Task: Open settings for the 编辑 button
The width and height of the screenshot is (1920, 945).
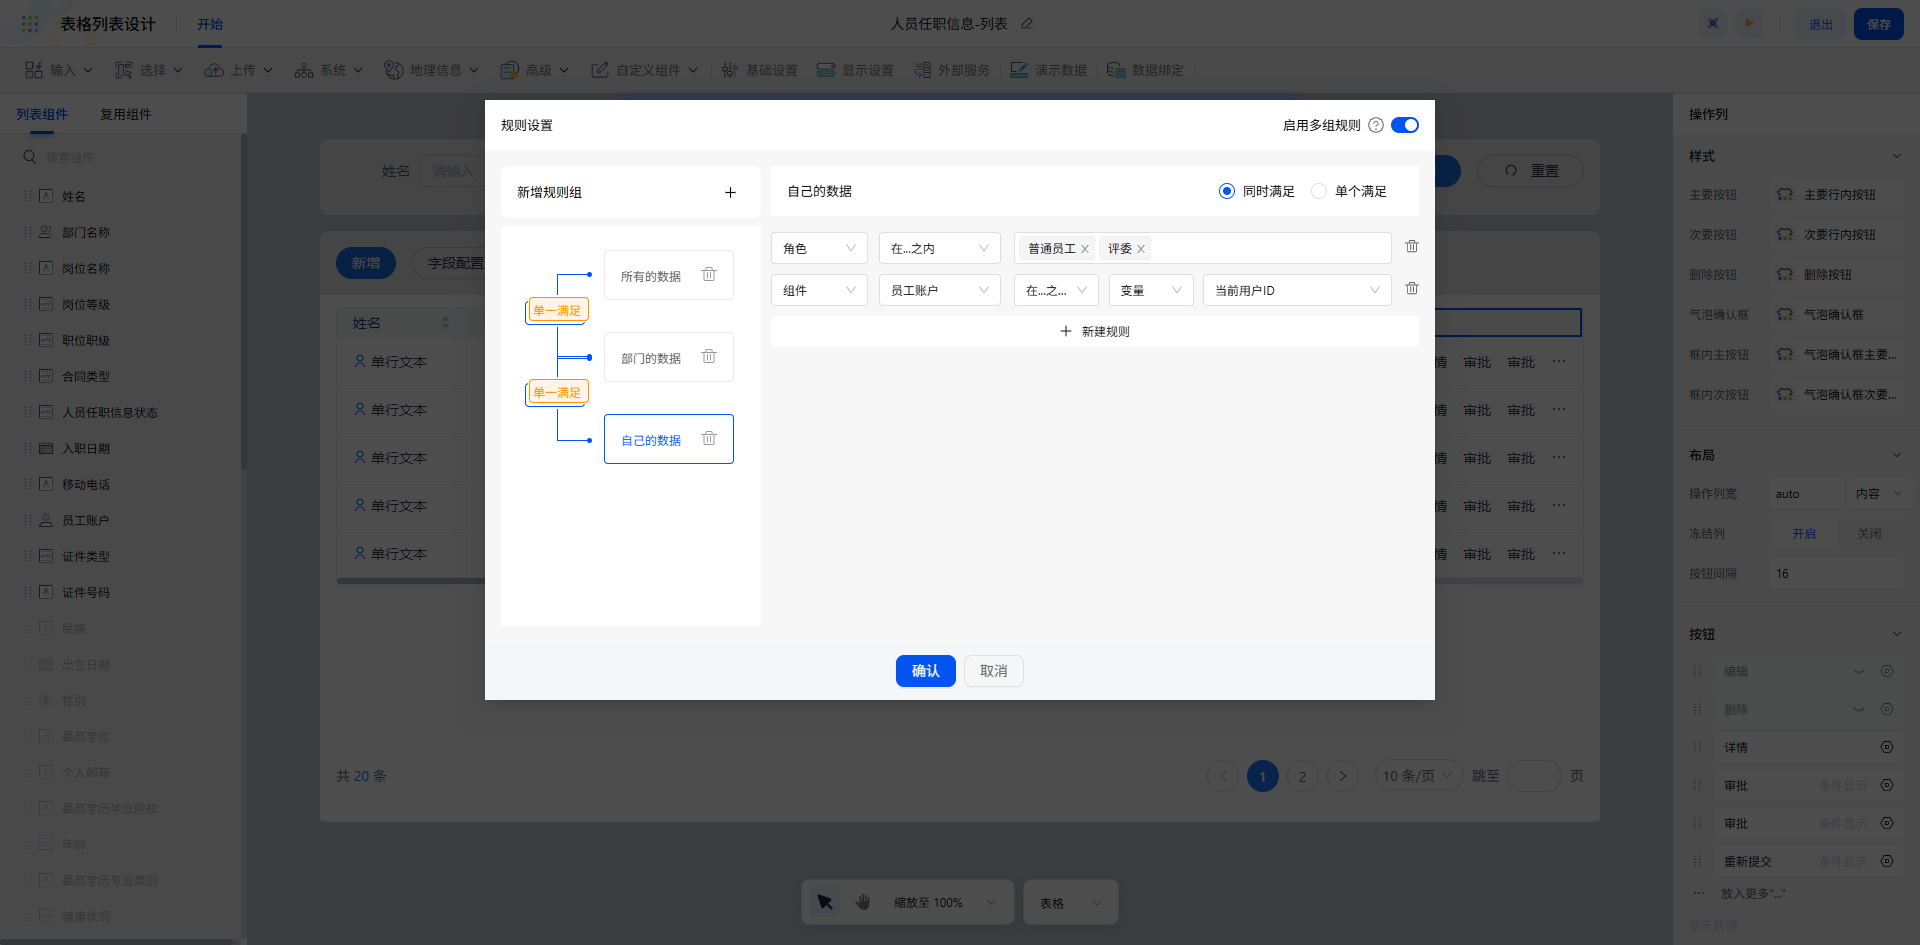Action: point(1887,671)
